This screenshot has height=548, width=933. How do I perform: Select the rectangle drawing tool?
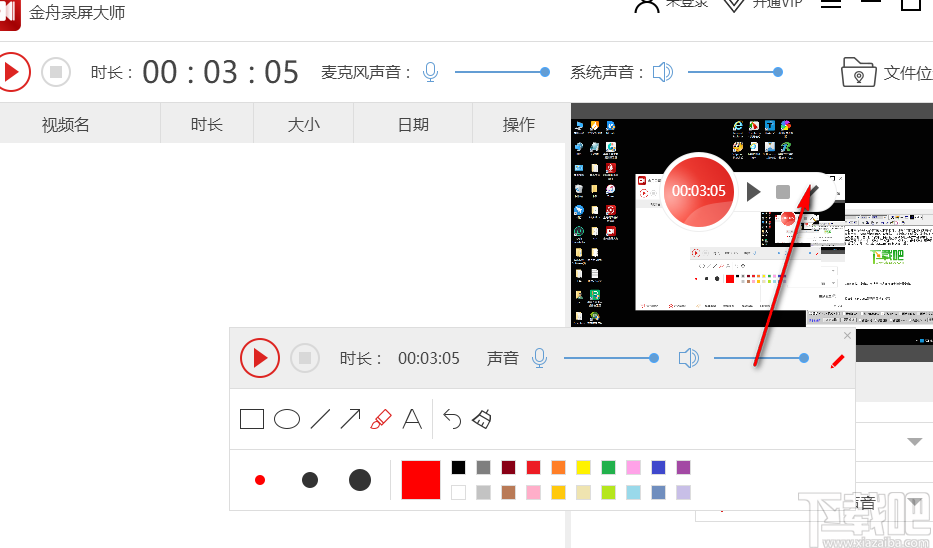tap(252, 419)
